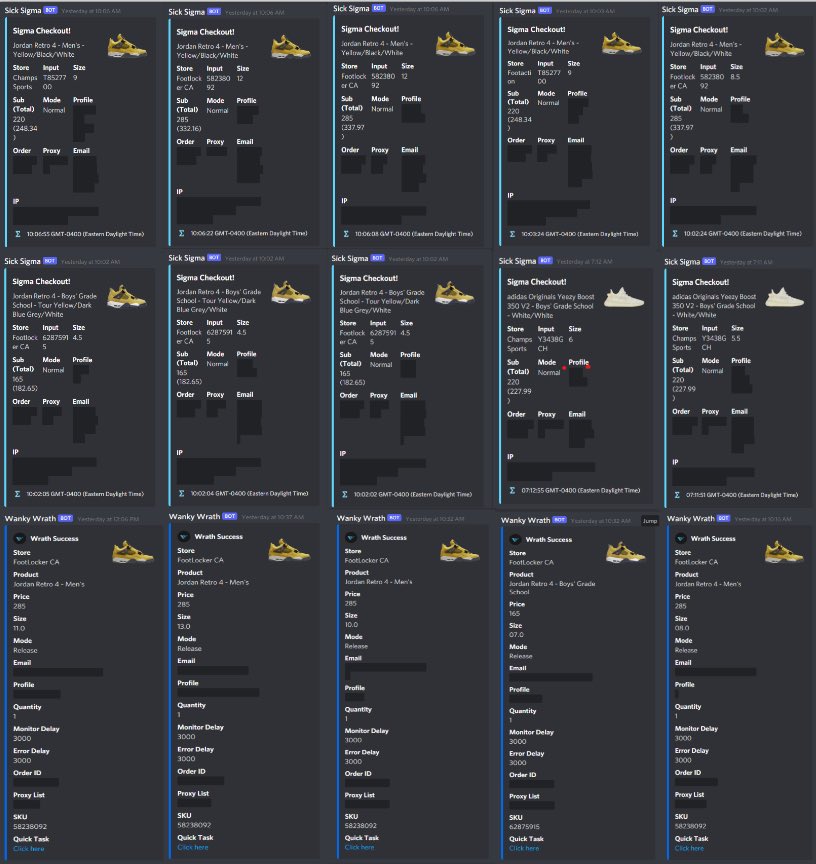
Task: Open the Quick Task Click here link bottom-left
Action: coord(27,847)
